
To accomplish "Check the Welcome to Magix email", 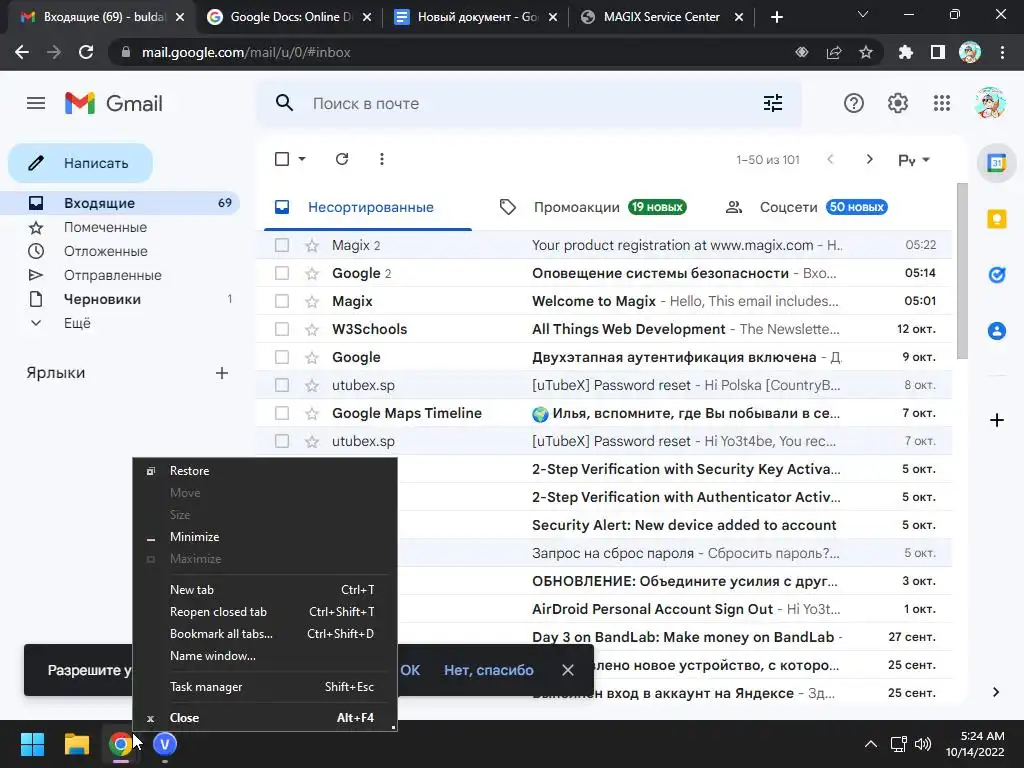I will point(282,301).
